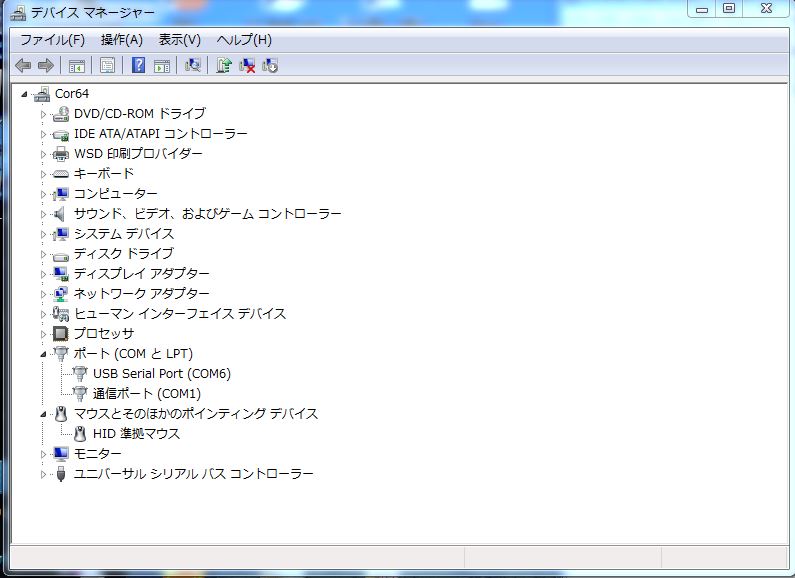Viewport: 795px width, 578px height.
Task: Select 通信ポート (COM1) entry
Action: point(147,393)
